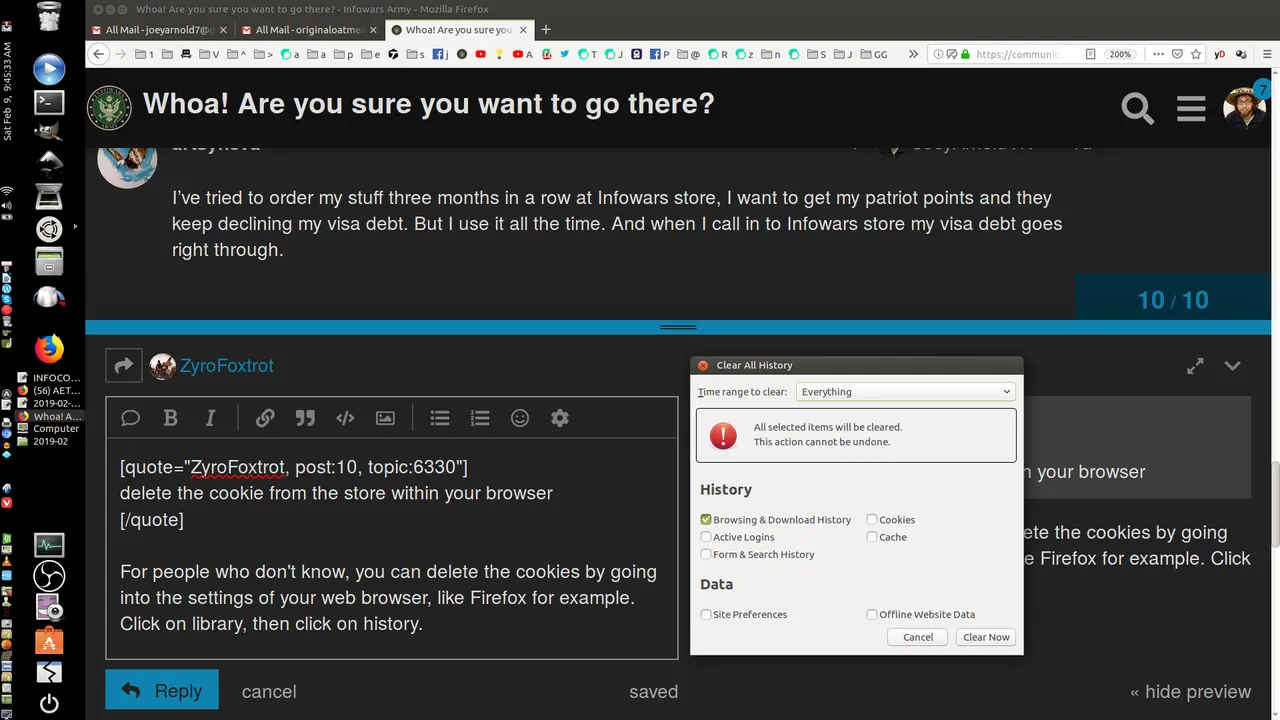The height and width of the screenshot is (720, 1280).
Task: Open the trash can icon in dock
Action: coord(49,17)
